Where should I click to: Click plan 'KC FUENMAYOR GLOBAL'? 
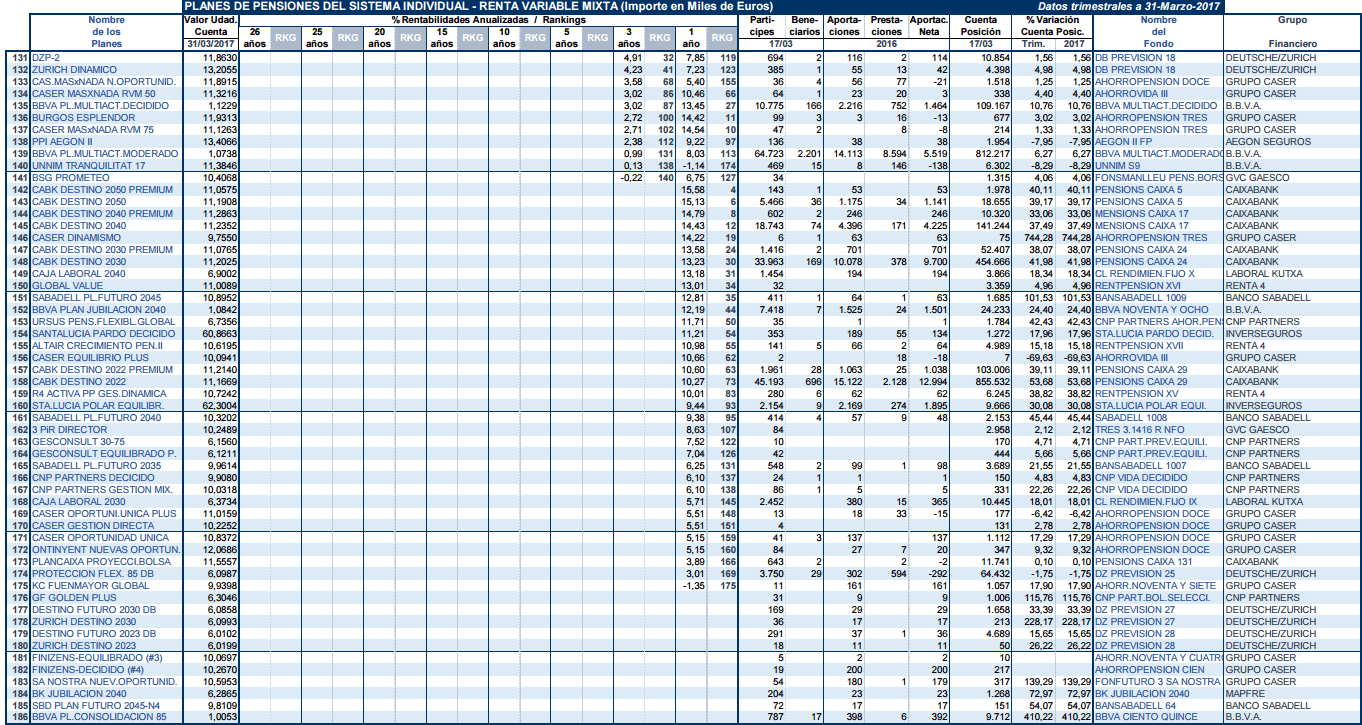tap(89, 586)
